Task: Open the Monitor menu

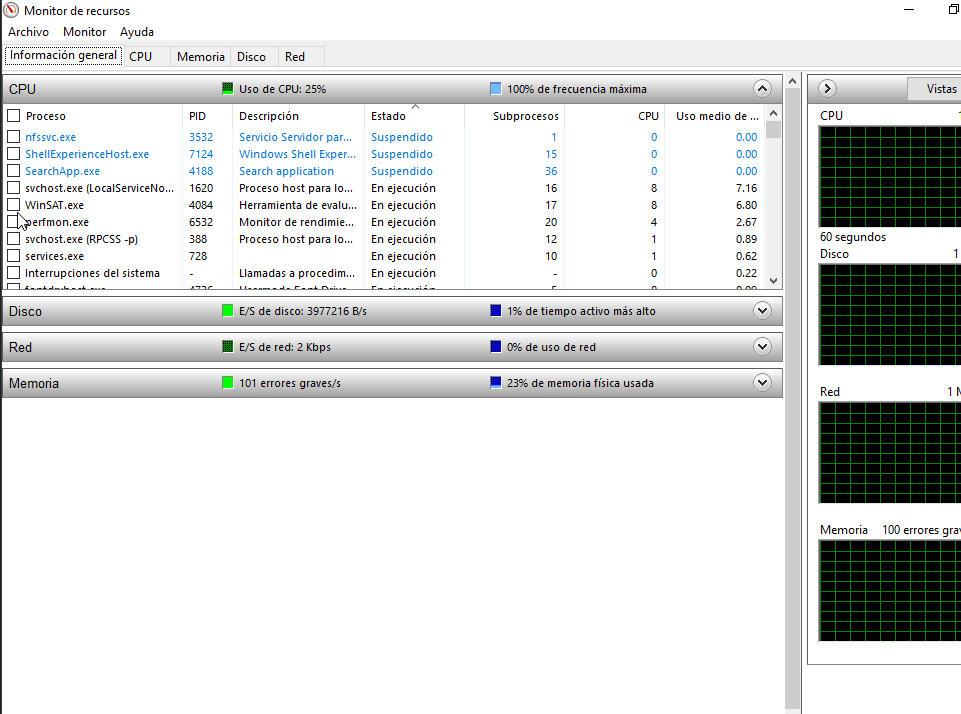Action: coord(84,32)
